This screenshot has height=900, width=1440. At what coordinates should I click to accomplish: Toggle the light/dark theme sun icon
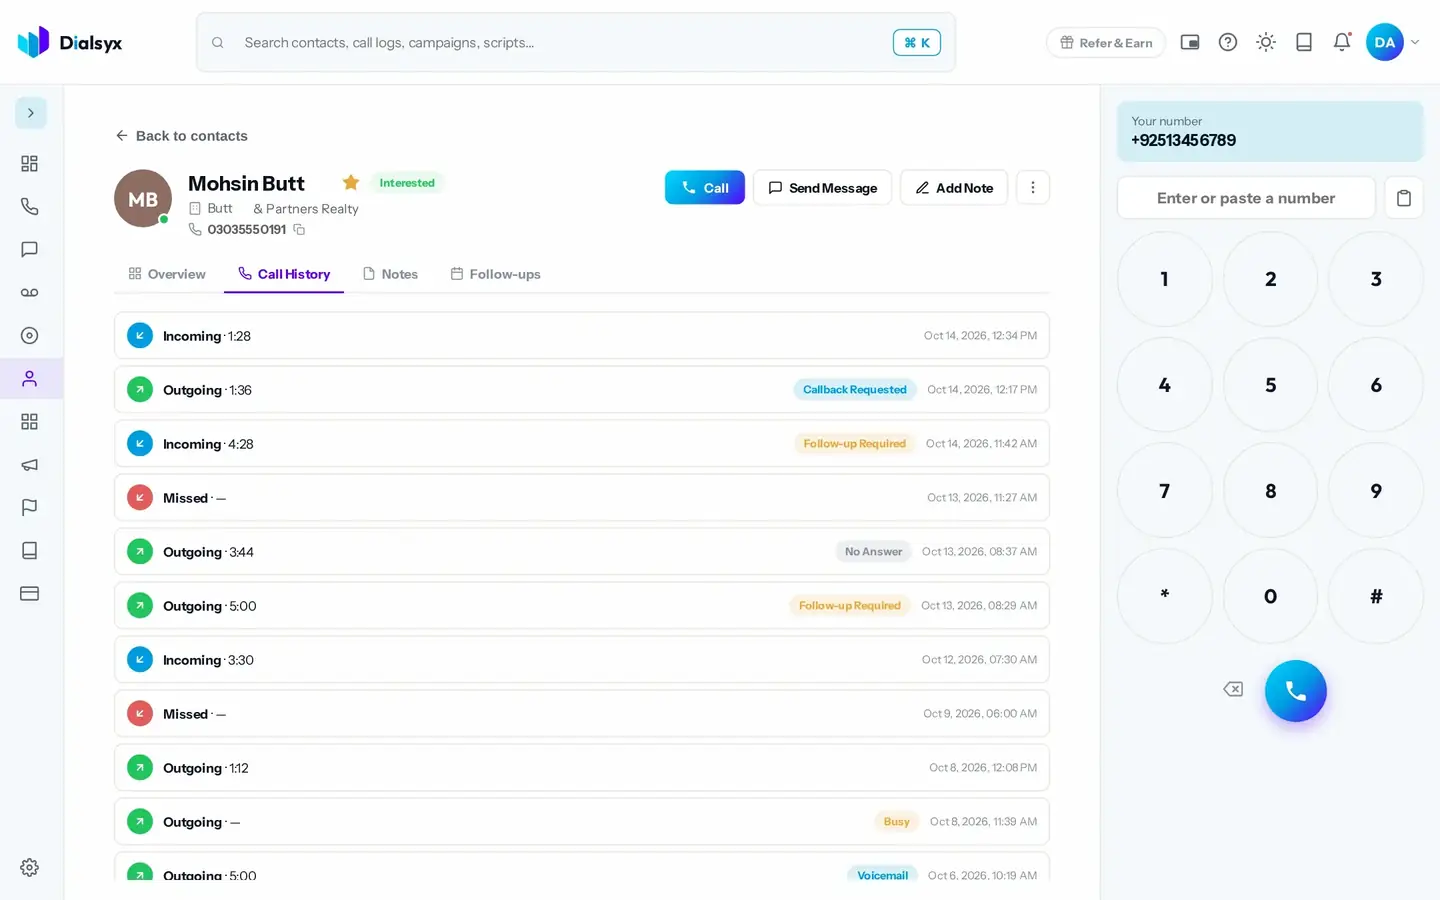[1266, 42]
